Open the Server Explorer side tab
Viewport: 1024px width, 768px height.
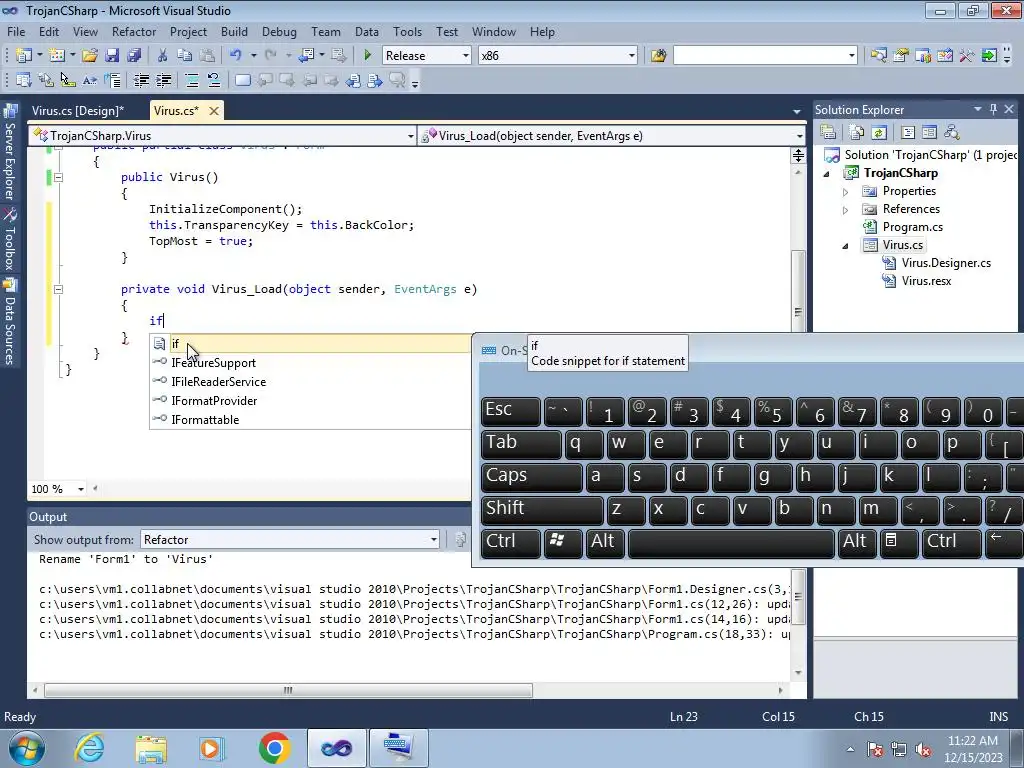(x=10, y=153)
